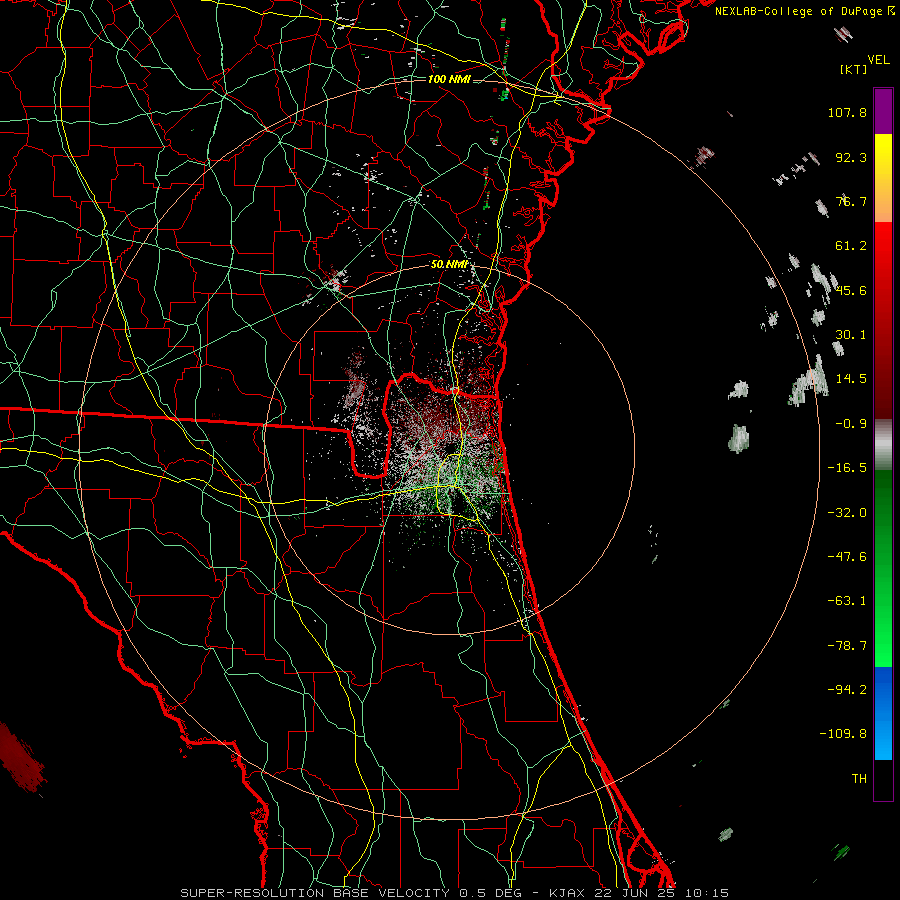Click the blue segment of the velocity color bar

pyautogui.click(x=883, y=713)
